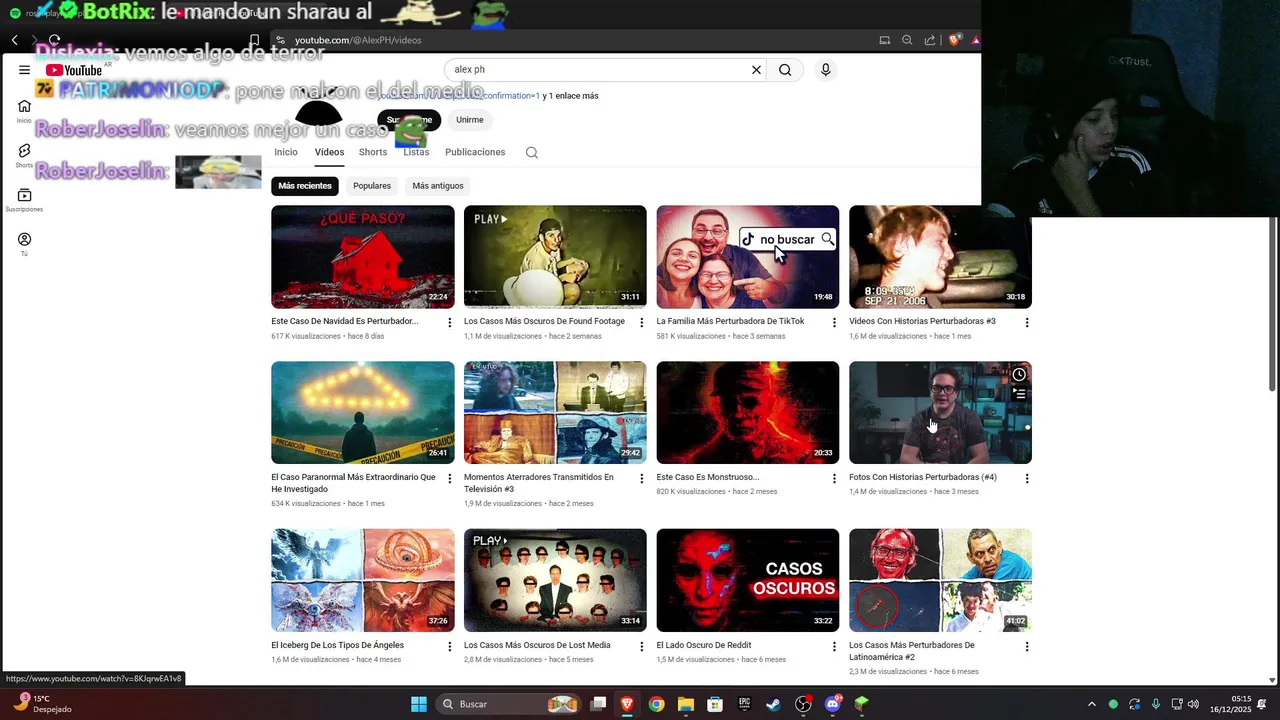
Task: Go back in the browser
Action: [x=14, y=40]
